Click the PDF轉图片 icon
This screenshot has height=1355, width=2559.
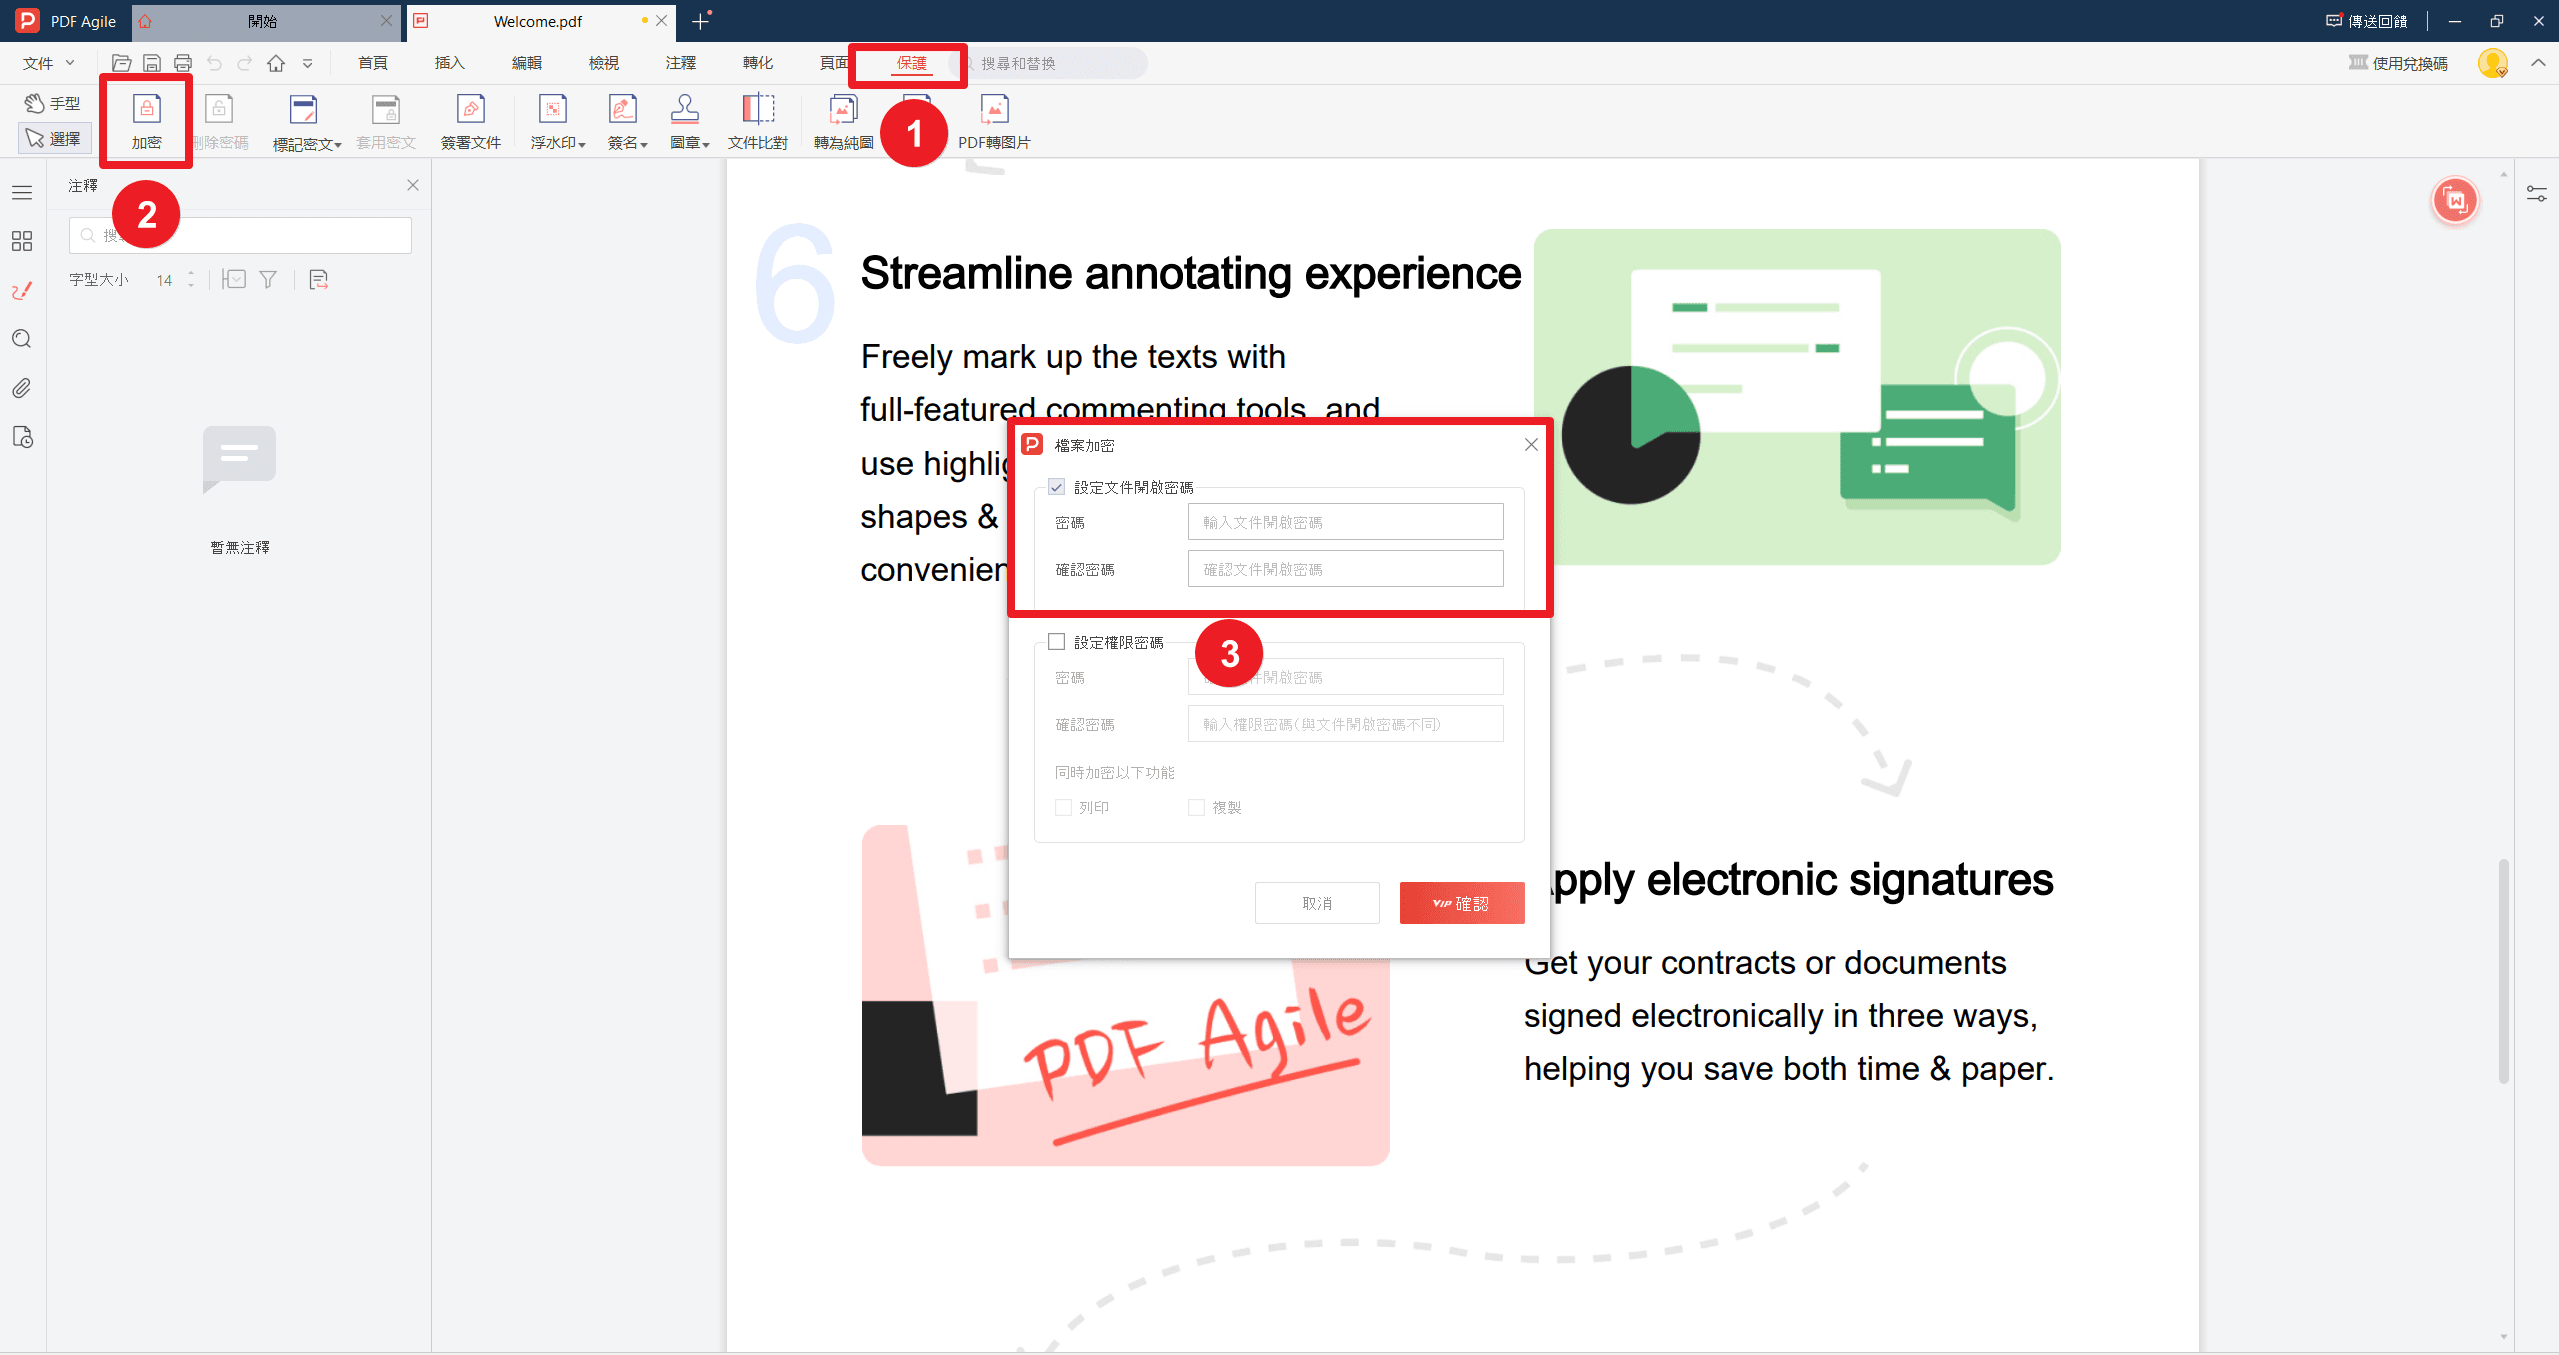994,109
